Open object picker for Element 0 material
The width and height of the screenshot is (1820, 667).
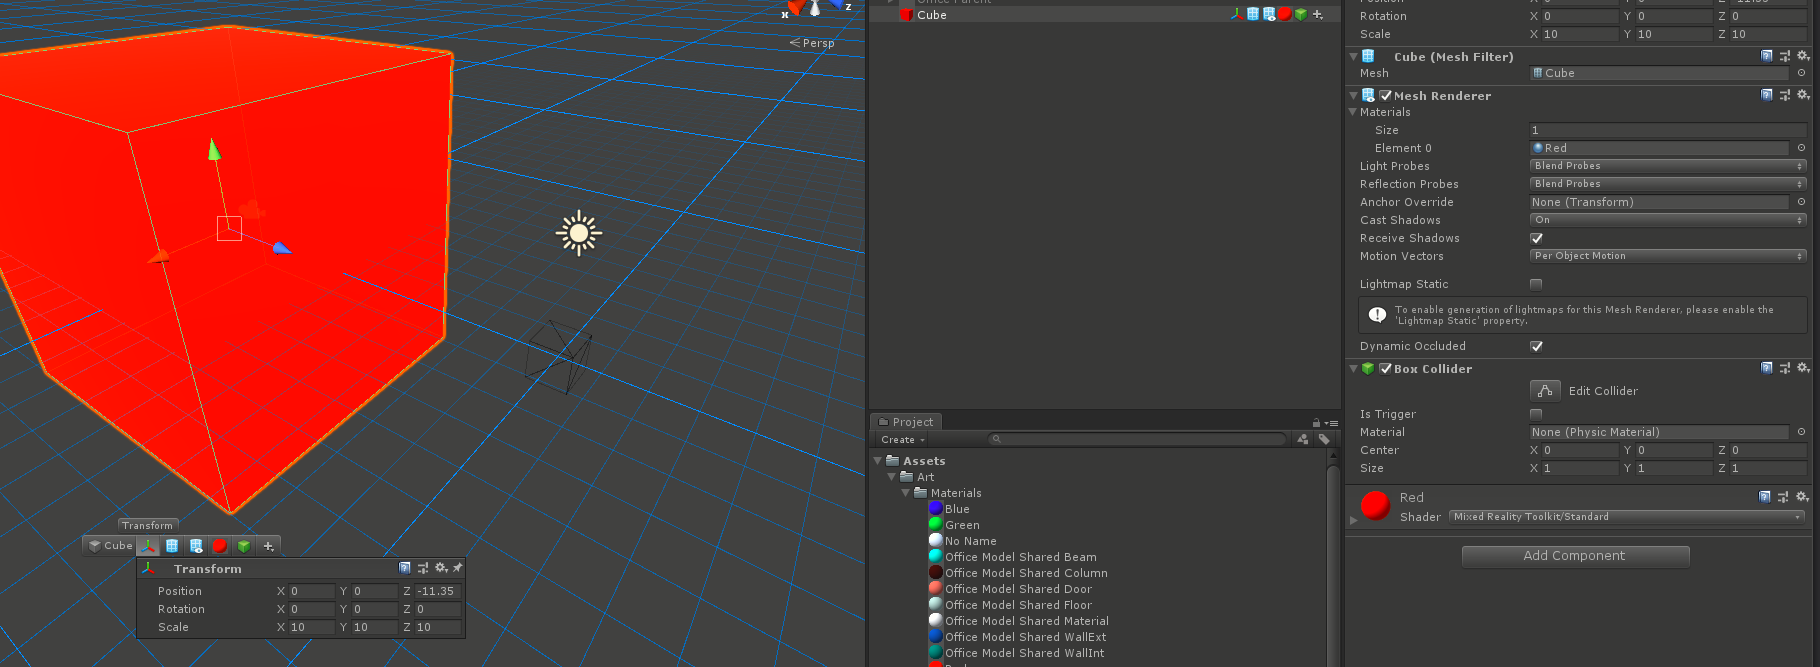tap(1802, 148)
